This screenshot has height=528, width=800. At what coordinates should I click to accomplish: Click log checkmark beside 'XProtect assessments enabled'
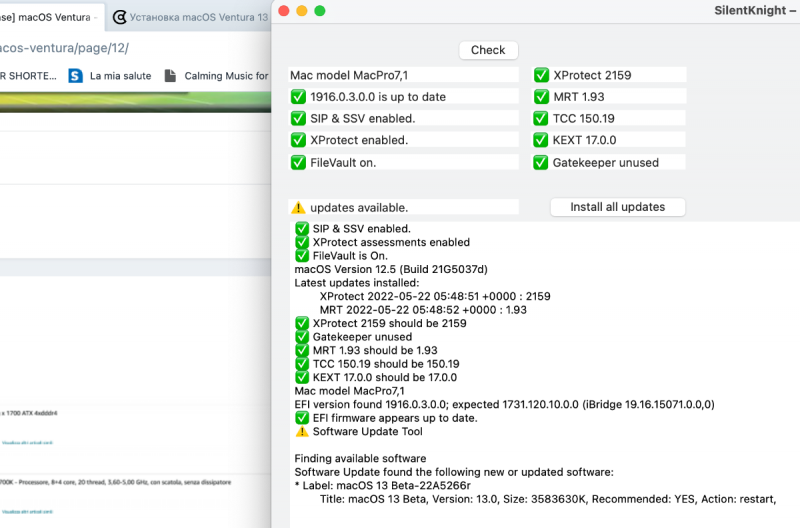coord(302,242)
